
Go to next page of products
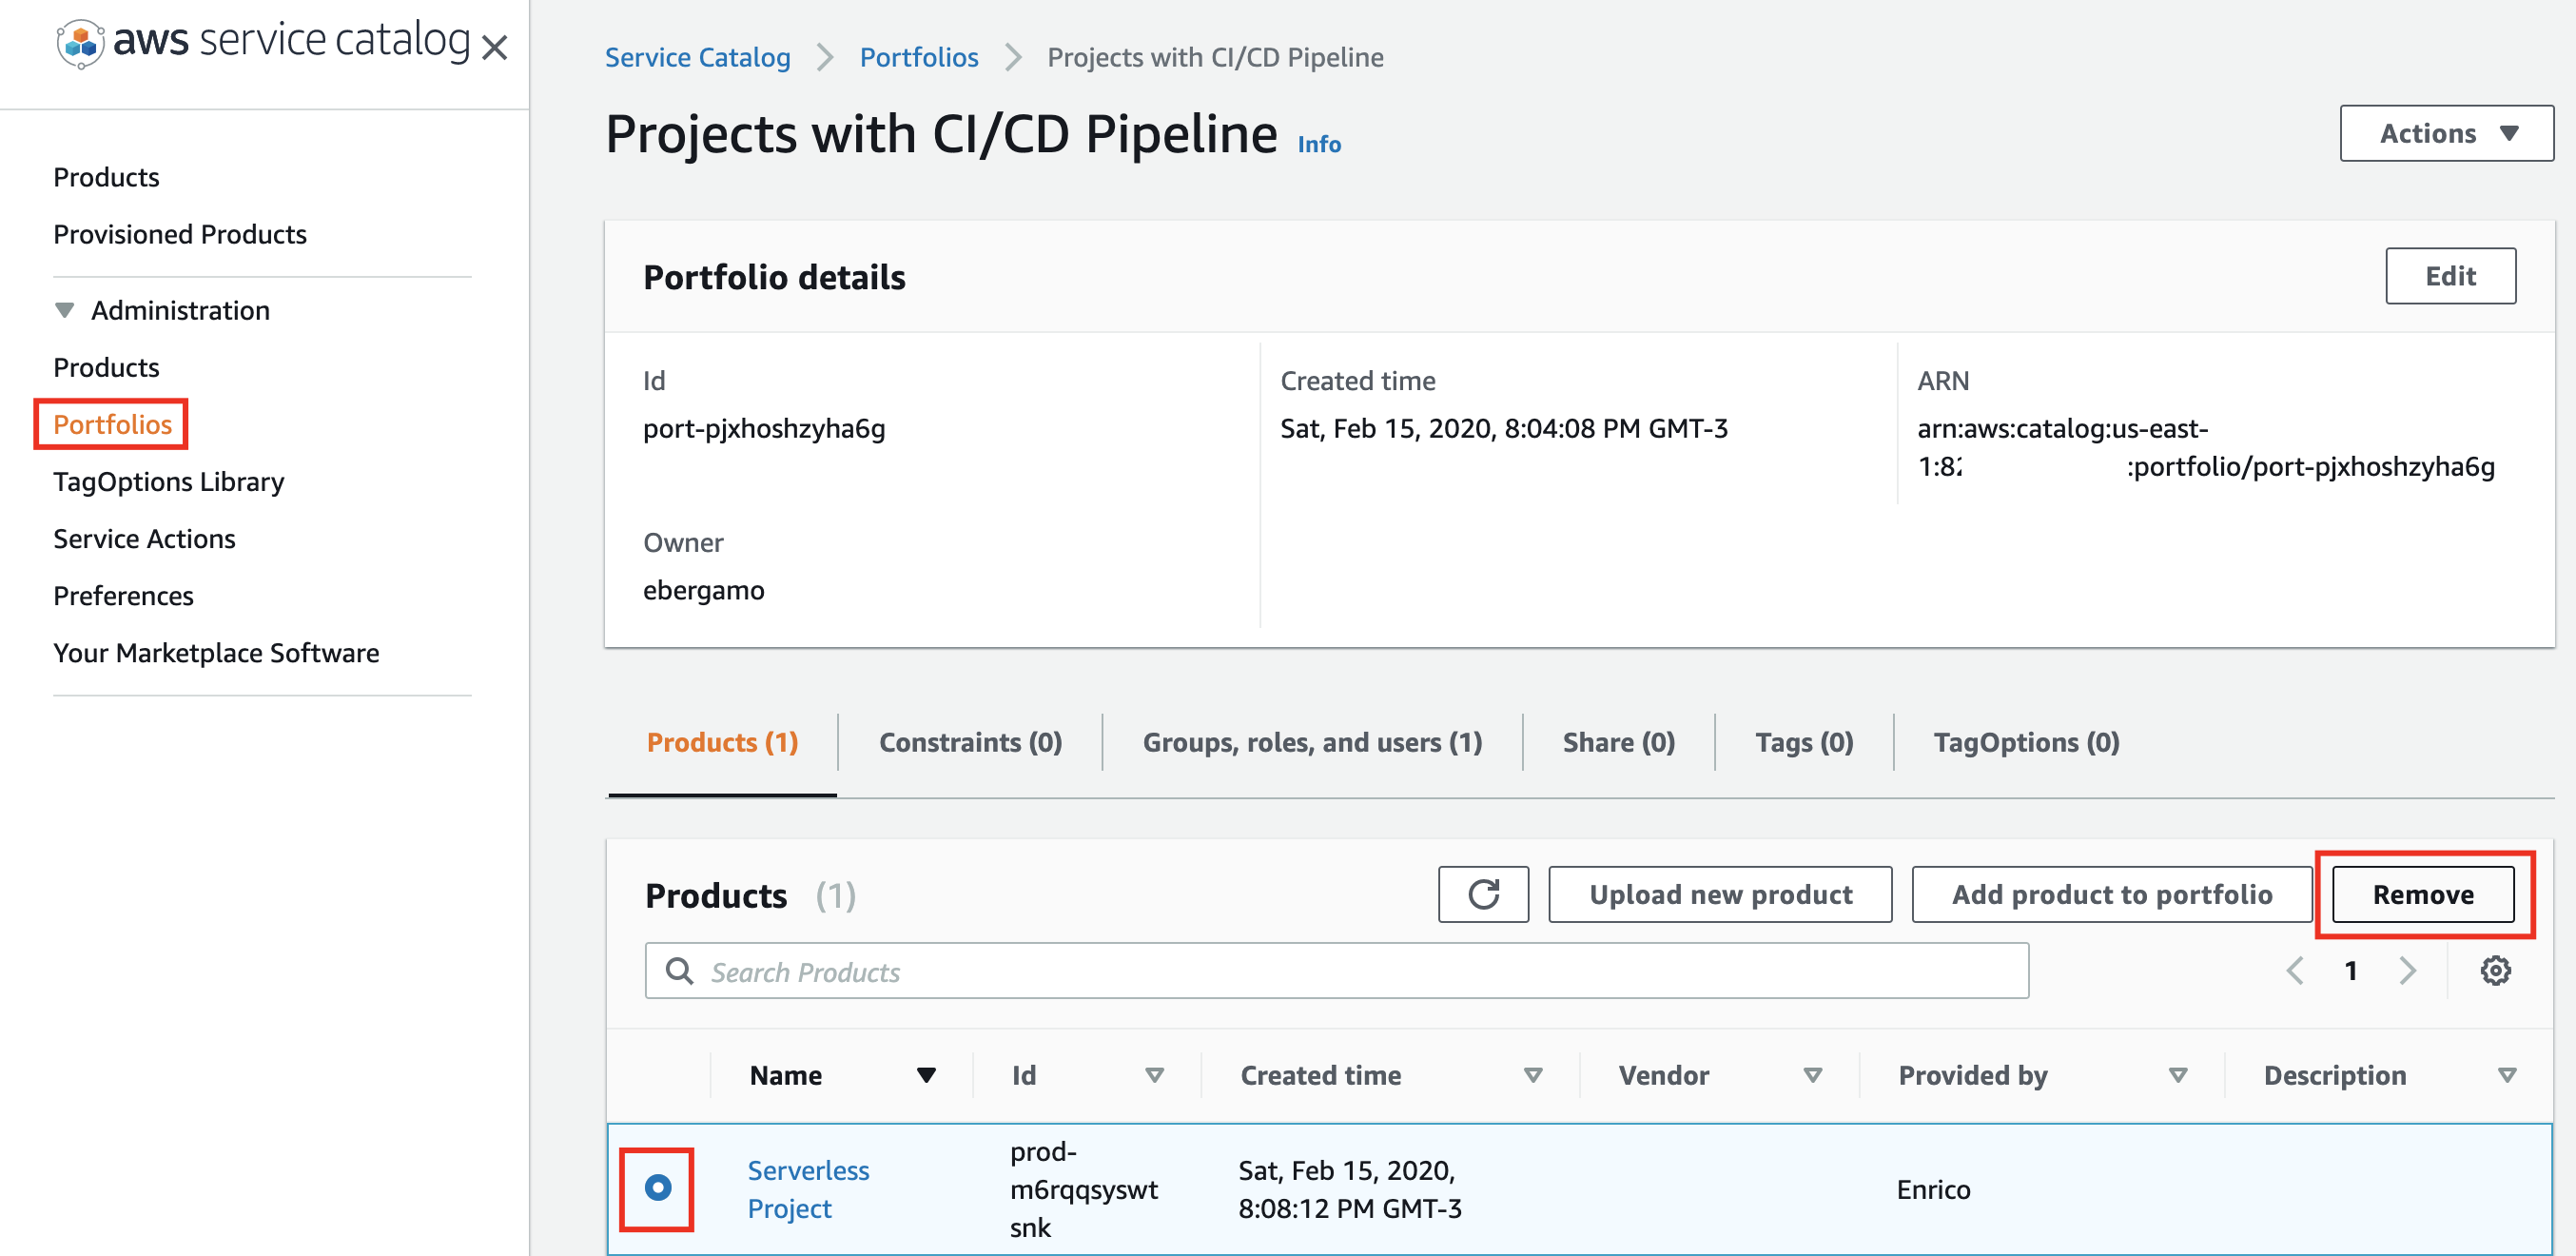[2407, 970]
